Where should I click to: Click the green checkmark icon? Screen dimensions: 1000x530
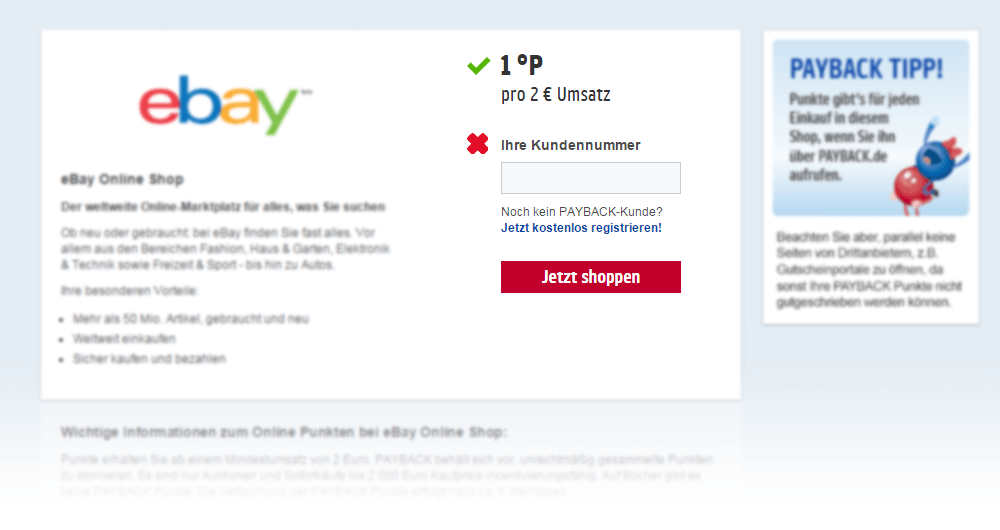478,66
